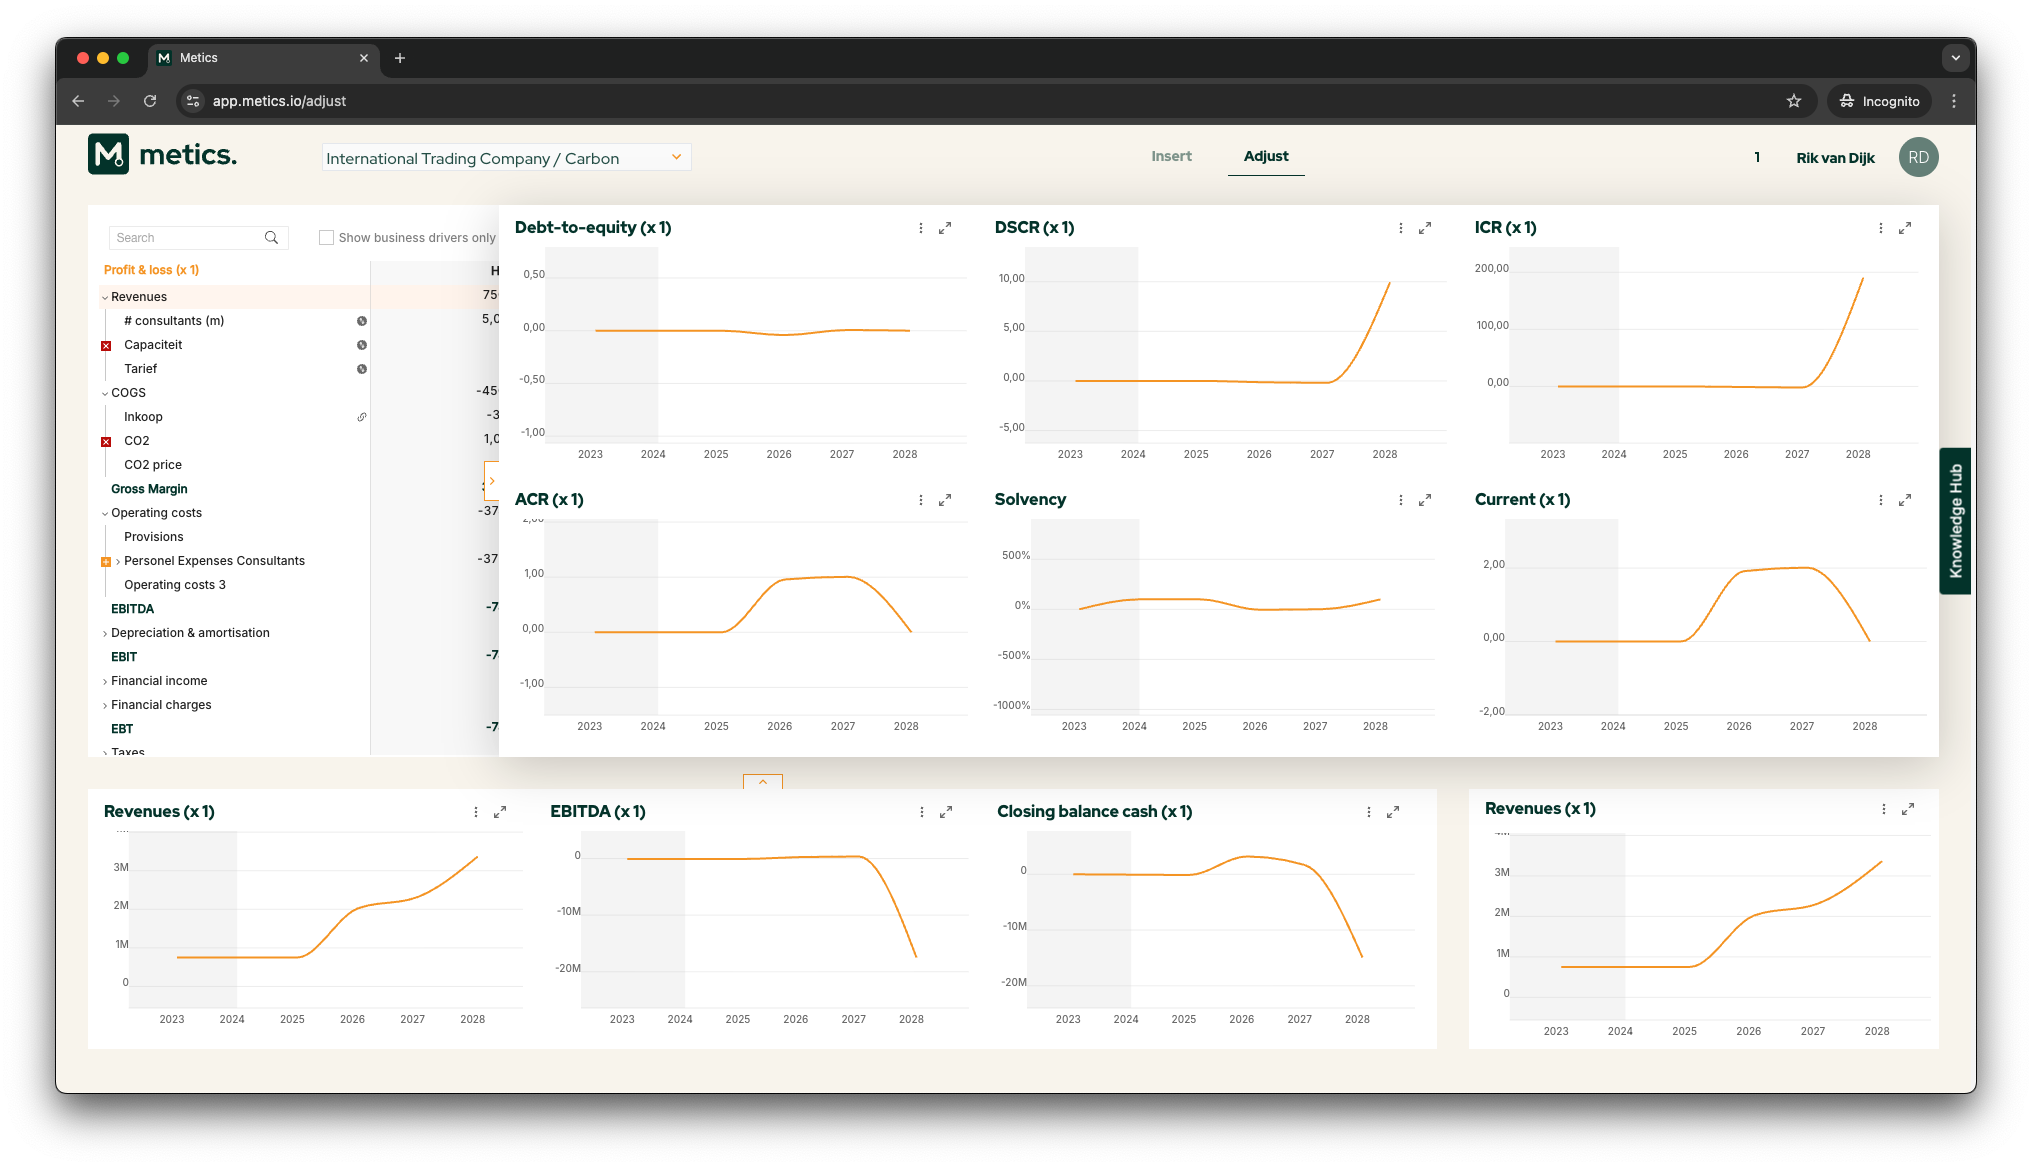The width and height of the screenshot is (2032, 1167).
Task: Collapse the COGS tree row
Action: pos(105,394)
